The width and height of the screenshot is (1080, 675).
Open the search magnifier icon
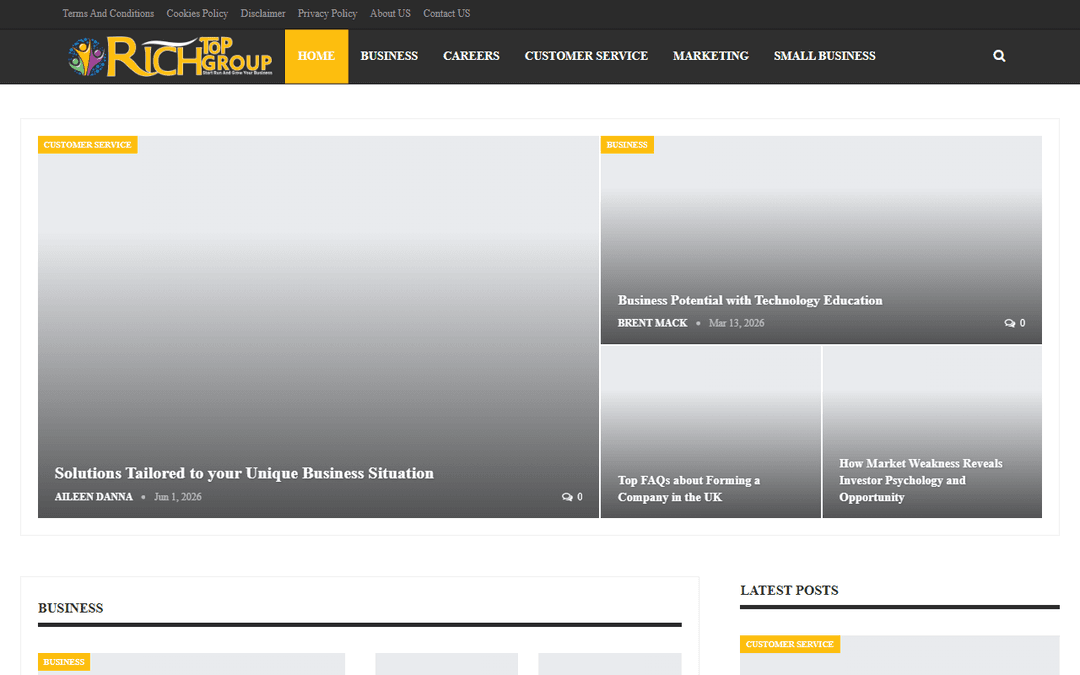(999, 56)
